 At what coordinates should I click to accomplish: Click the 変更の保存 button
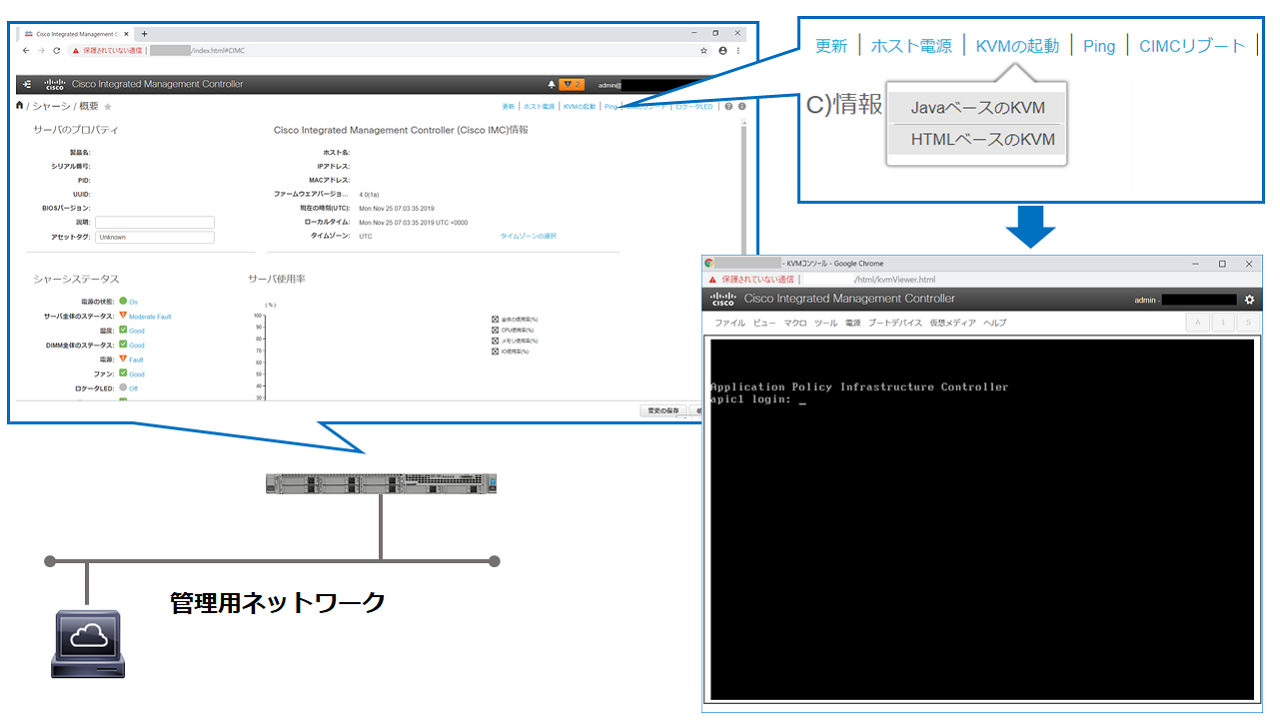pyautogui.click(x=663, y=411)
